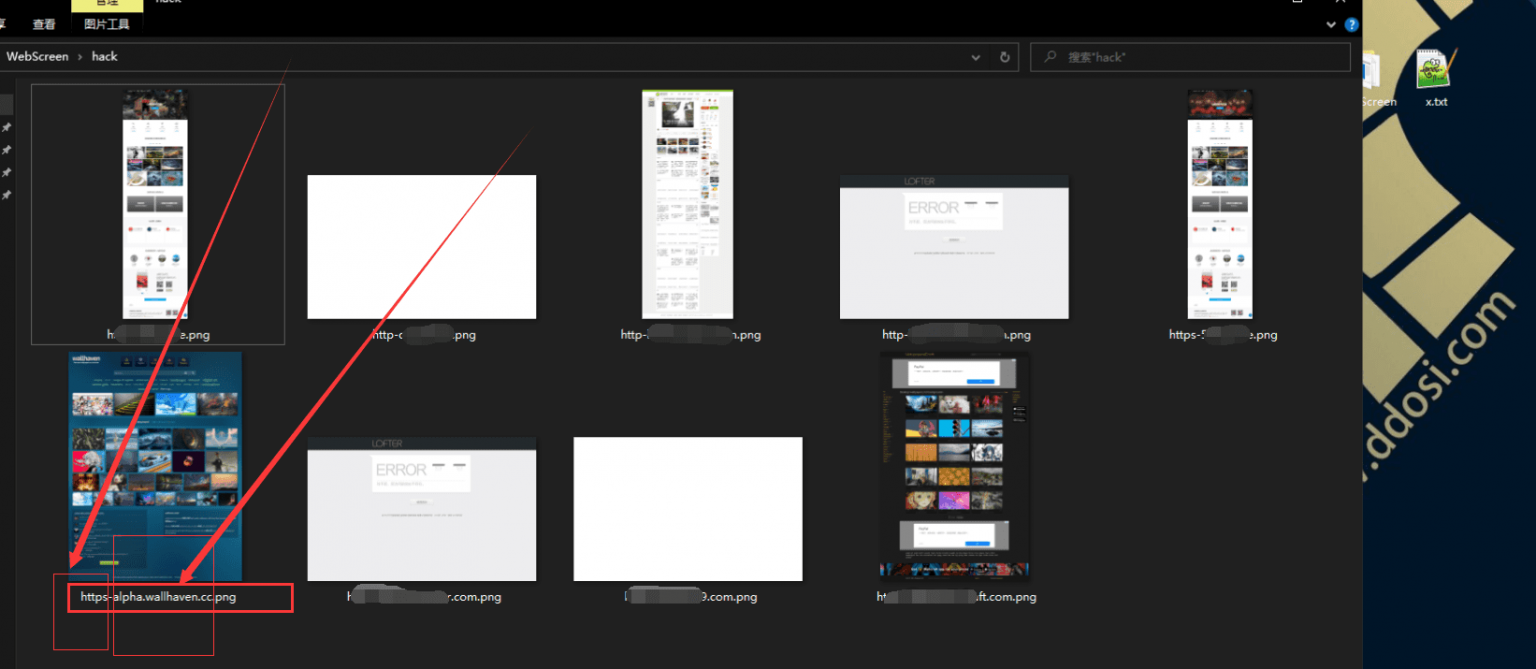
Task: Click the hack breadcrumb folder segment
Action: pyautogui.click(x=104, y=57)
